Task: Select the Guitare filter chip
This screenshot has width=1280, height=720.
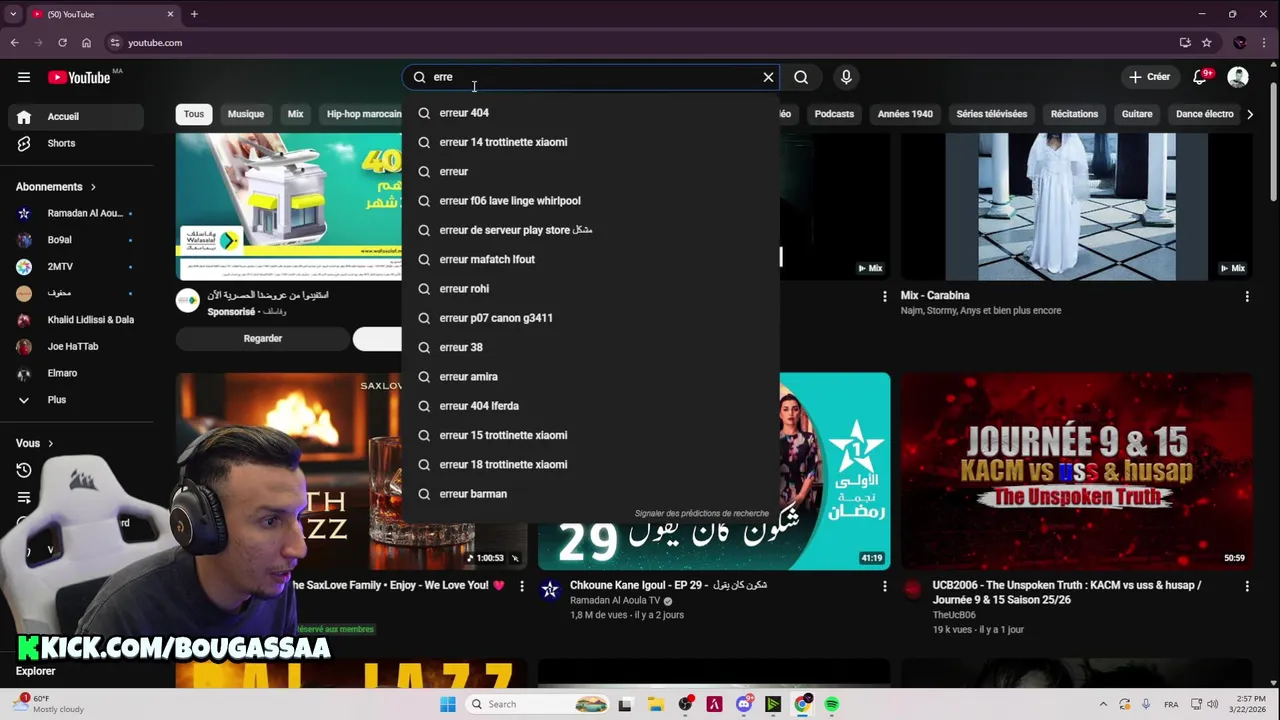Action: tap(1137, 114)
